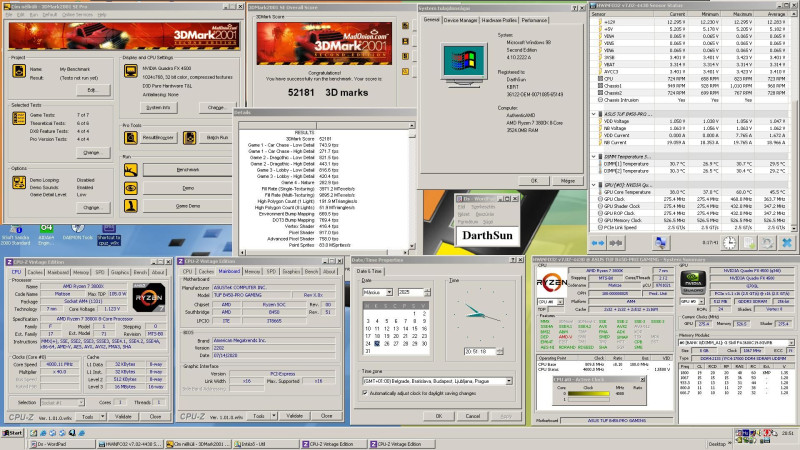Switch to Memory tab in left CPU-Z

click(81, 272)
